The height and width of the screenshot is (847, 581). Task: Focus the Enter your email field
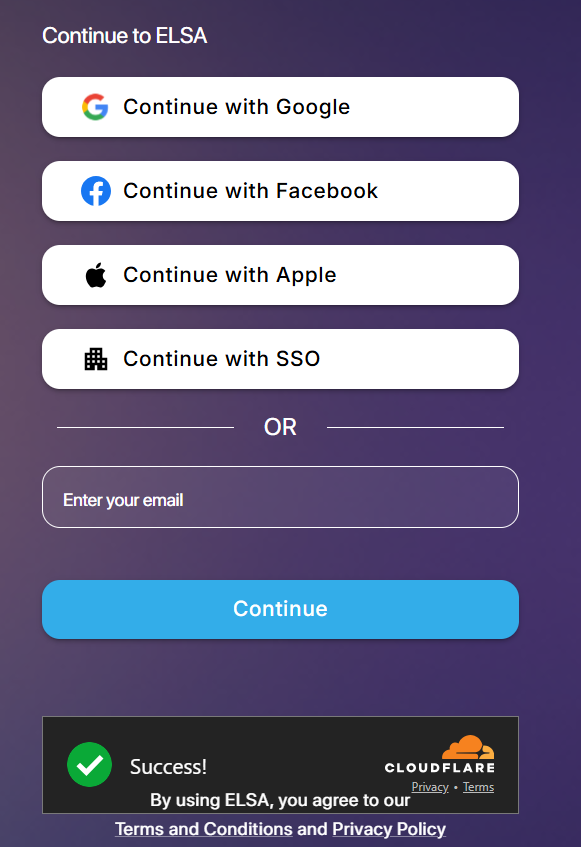click(280, 497)
